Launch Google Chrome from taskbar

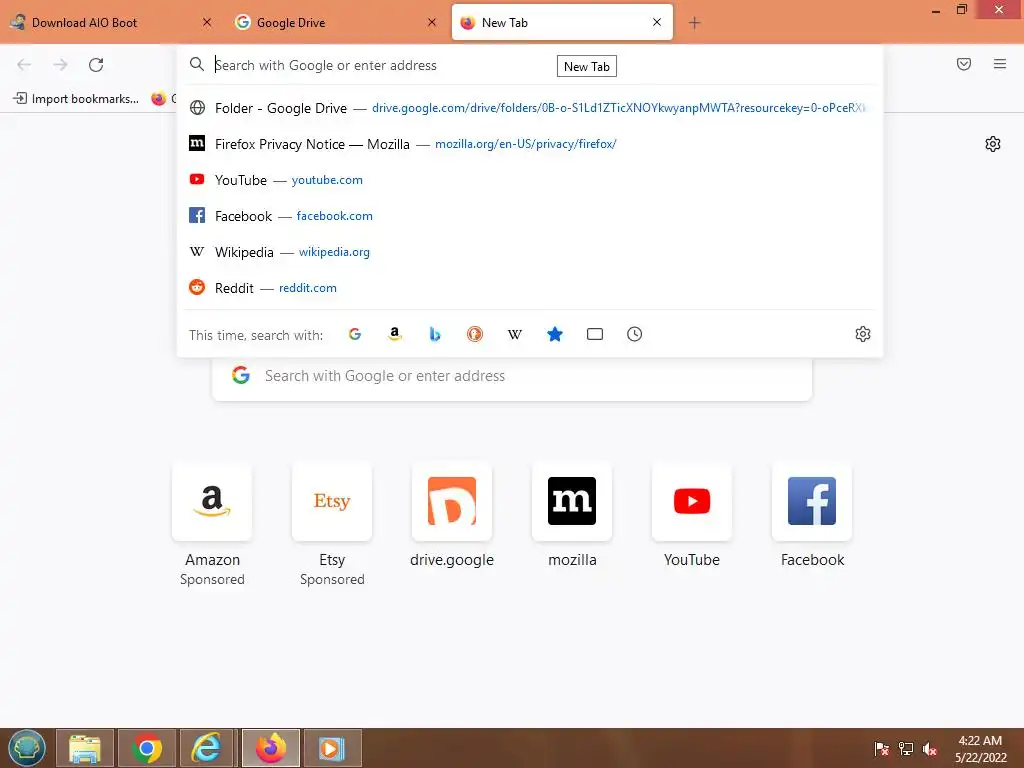tap(146, 748)
